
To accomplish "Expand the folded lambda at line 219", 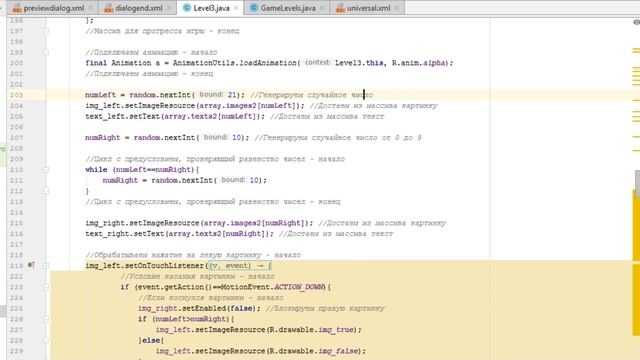I will 46,266.
